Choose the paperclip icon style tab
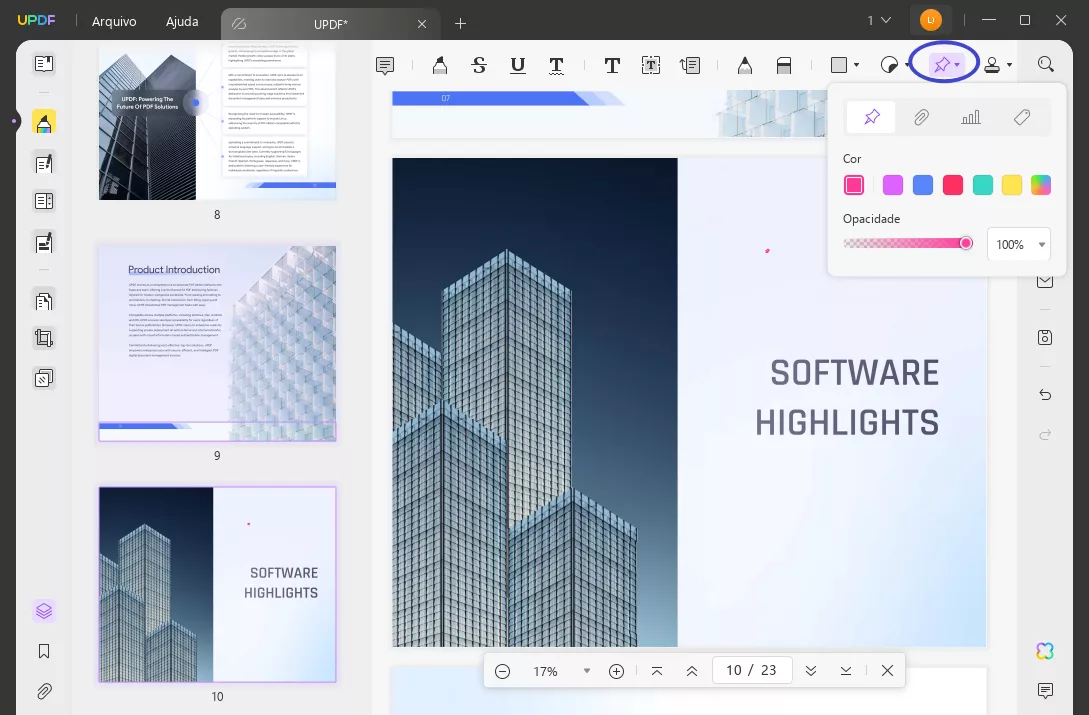The height and width of the screenshot is (715, 1089). [x=921, y=117]
